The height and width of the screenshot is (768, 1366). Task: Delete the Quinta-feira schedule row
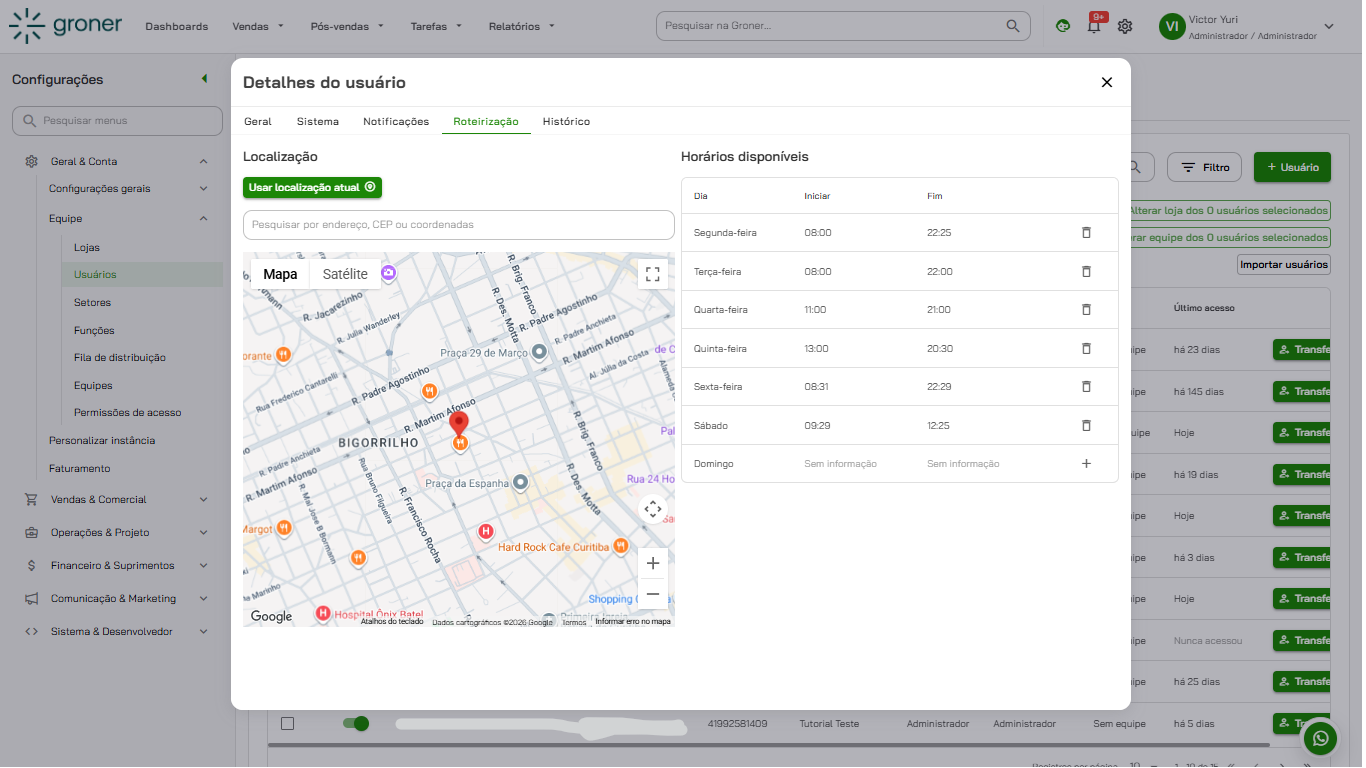click(x=1086, y=348)
